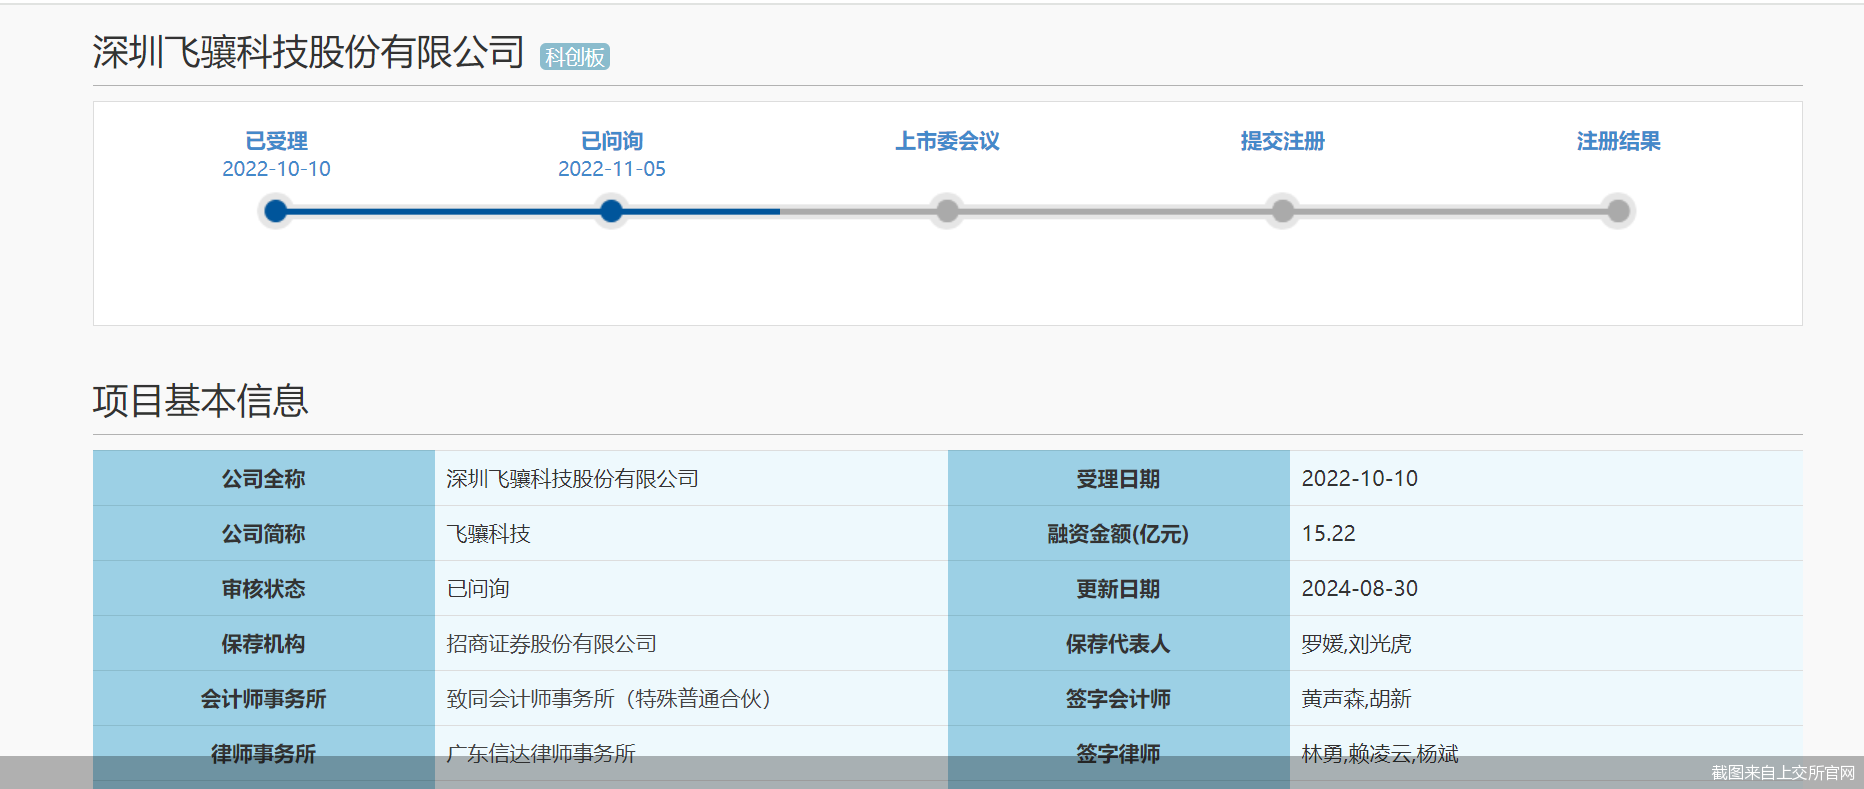The height and width of the screenshot is (789, 1864).
Task: Open the 注册结果 stage label
Action: 1618,141
